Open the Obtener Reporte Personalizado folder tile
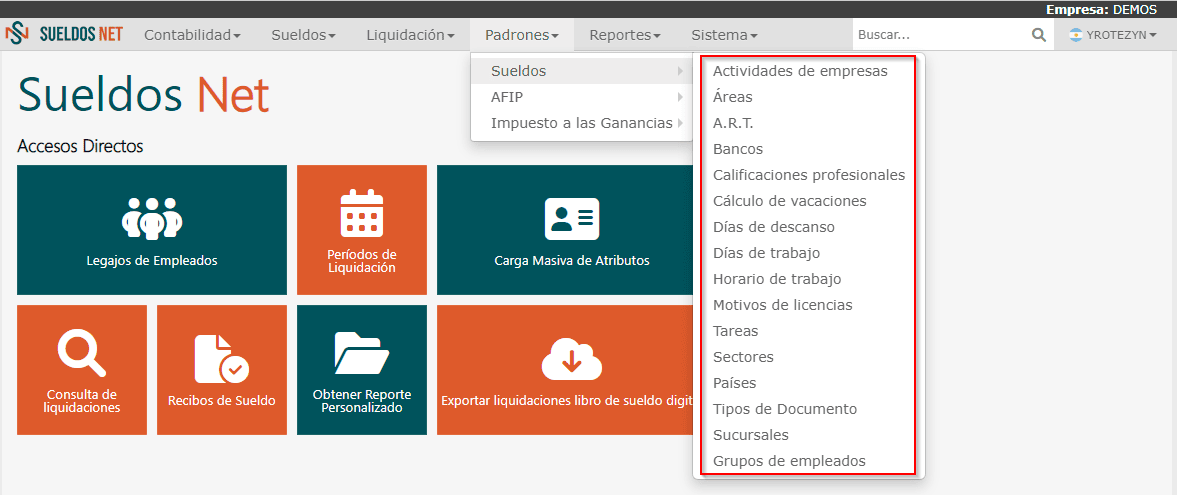 click(362, 370)
